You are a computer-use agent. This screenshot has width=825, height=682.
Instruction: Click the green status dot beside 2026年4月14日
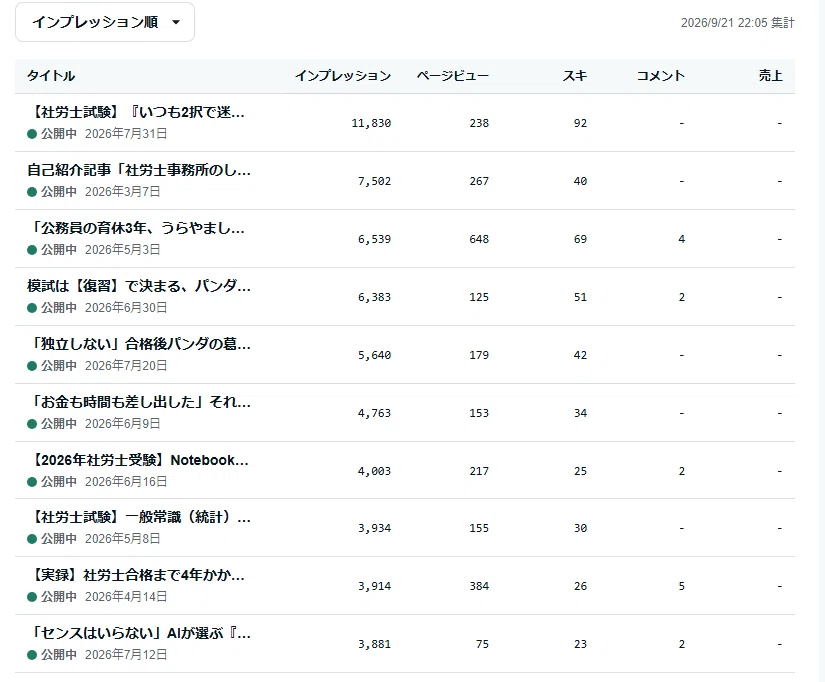32,597
